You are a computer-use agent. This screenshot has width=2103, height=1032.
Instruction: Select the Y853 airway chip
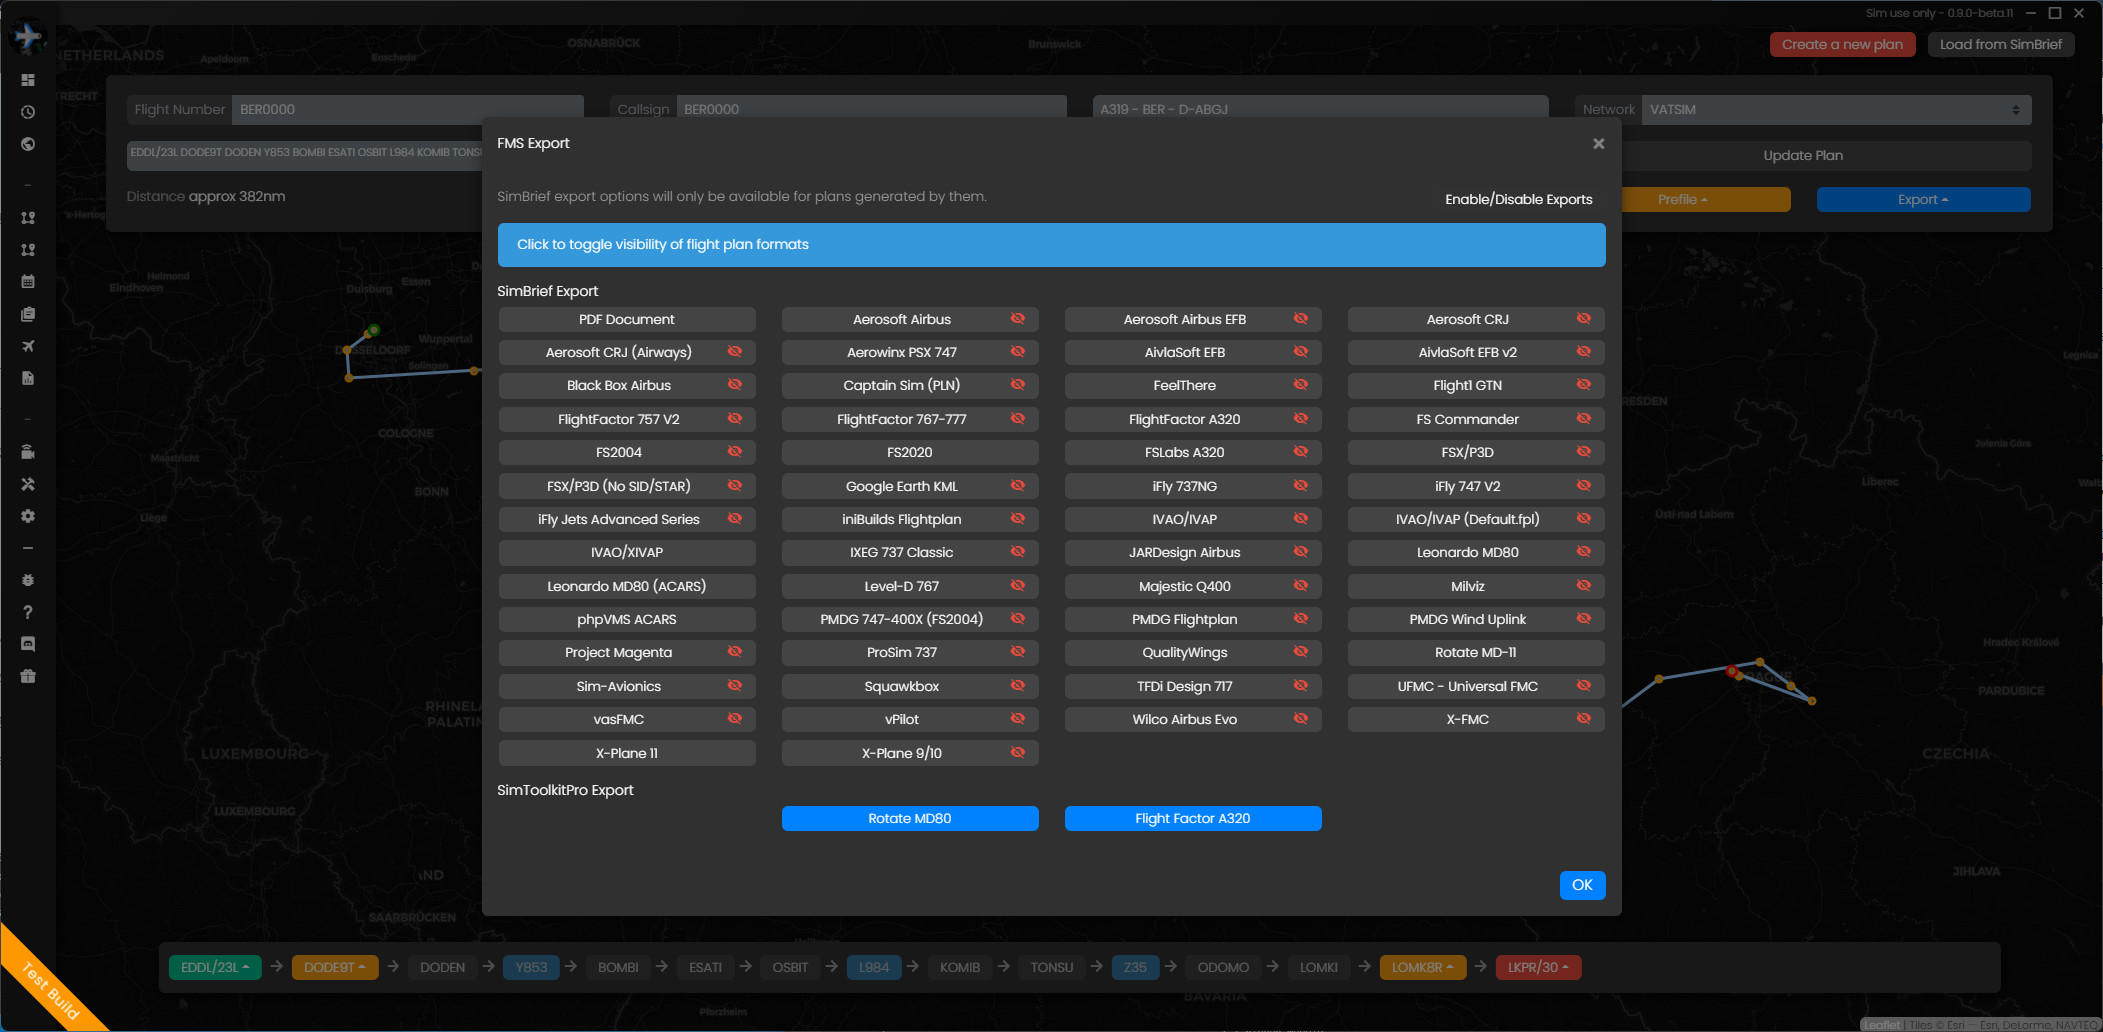[x=531, y=967]
